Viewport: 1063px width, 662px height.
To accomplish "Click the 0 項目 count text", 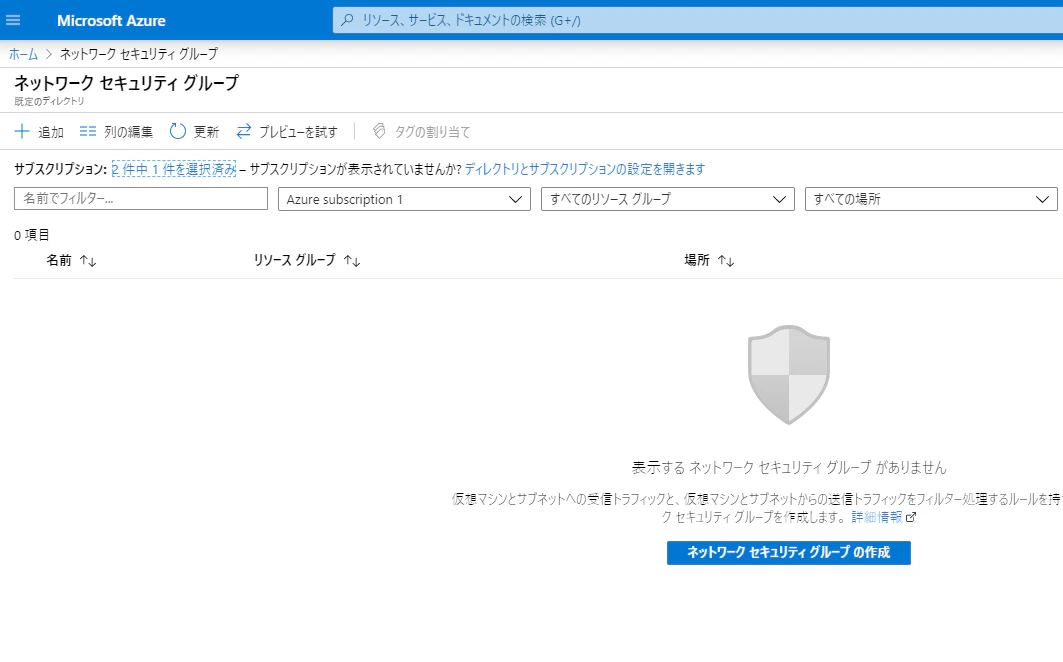I will click(x=32, y=235).
